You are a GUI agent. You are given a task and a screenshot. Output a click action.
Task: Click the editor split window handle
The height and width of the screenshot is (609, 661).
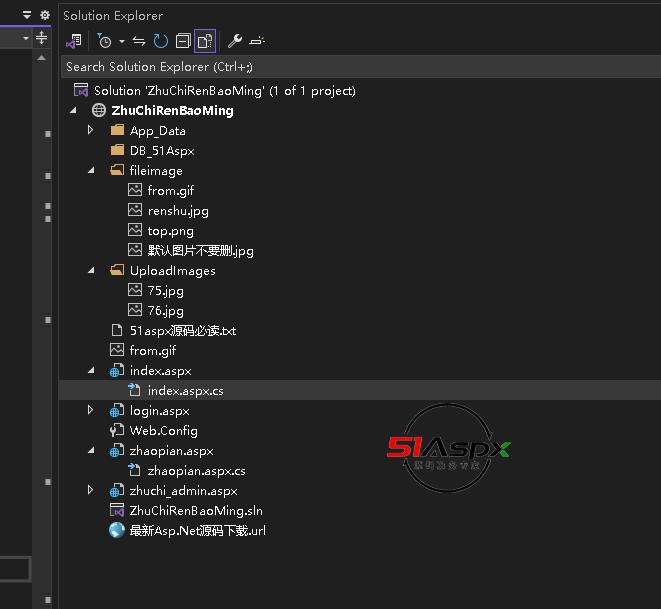coord(41,38)
